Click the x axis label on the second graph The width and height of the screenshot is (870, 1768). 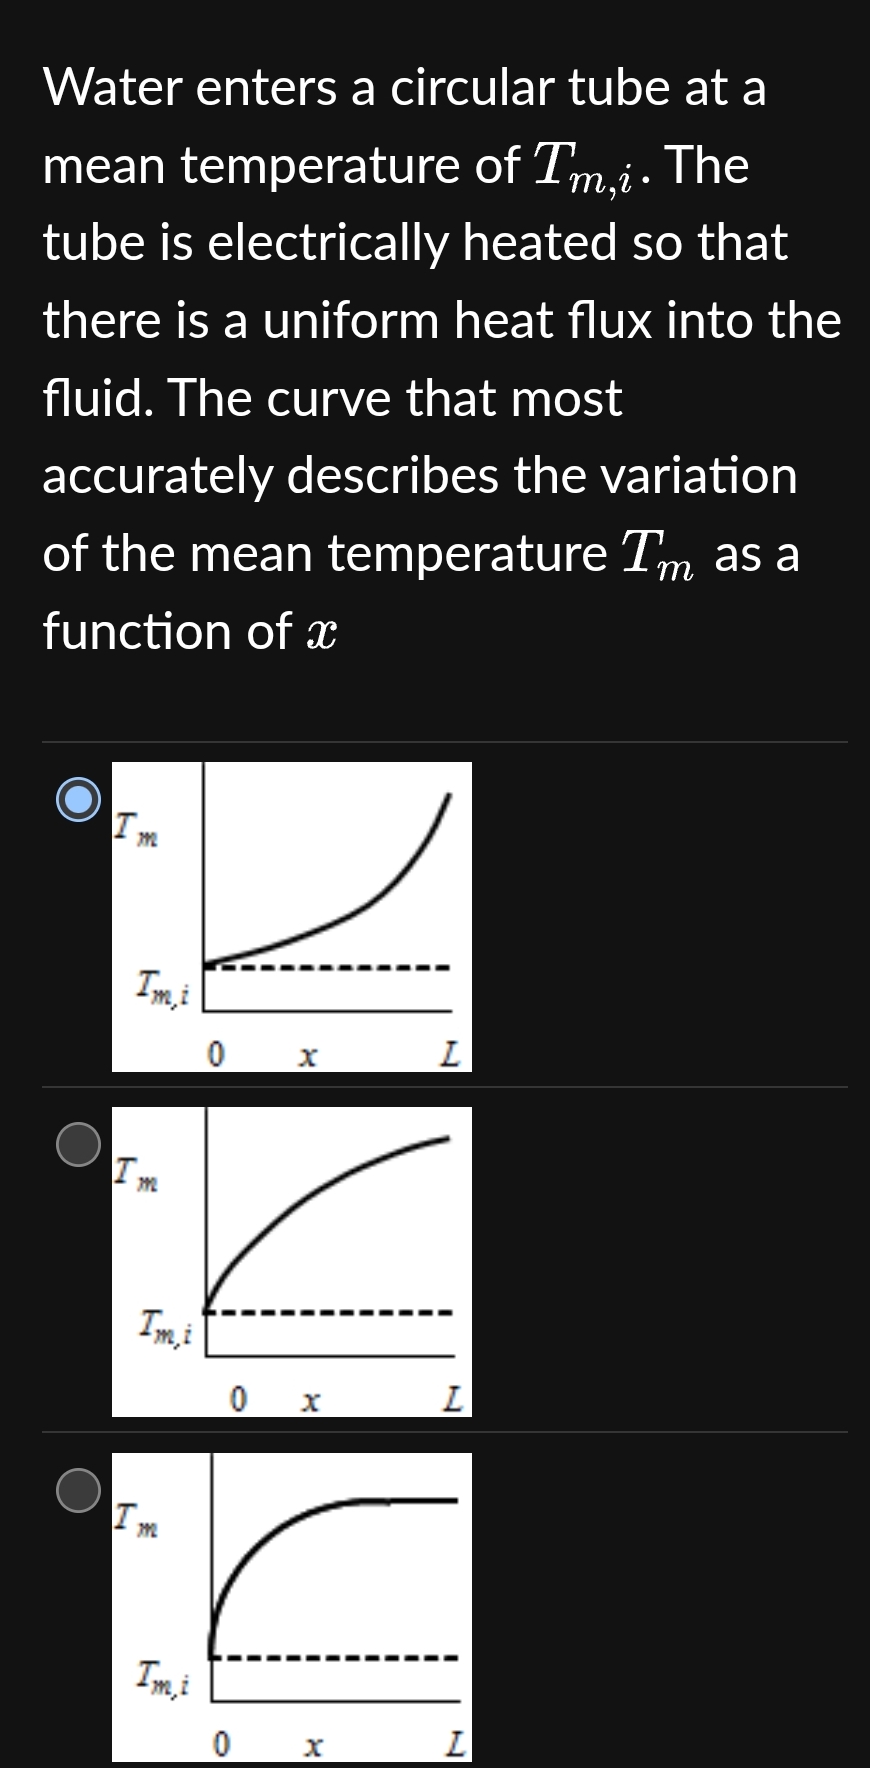310,1398
